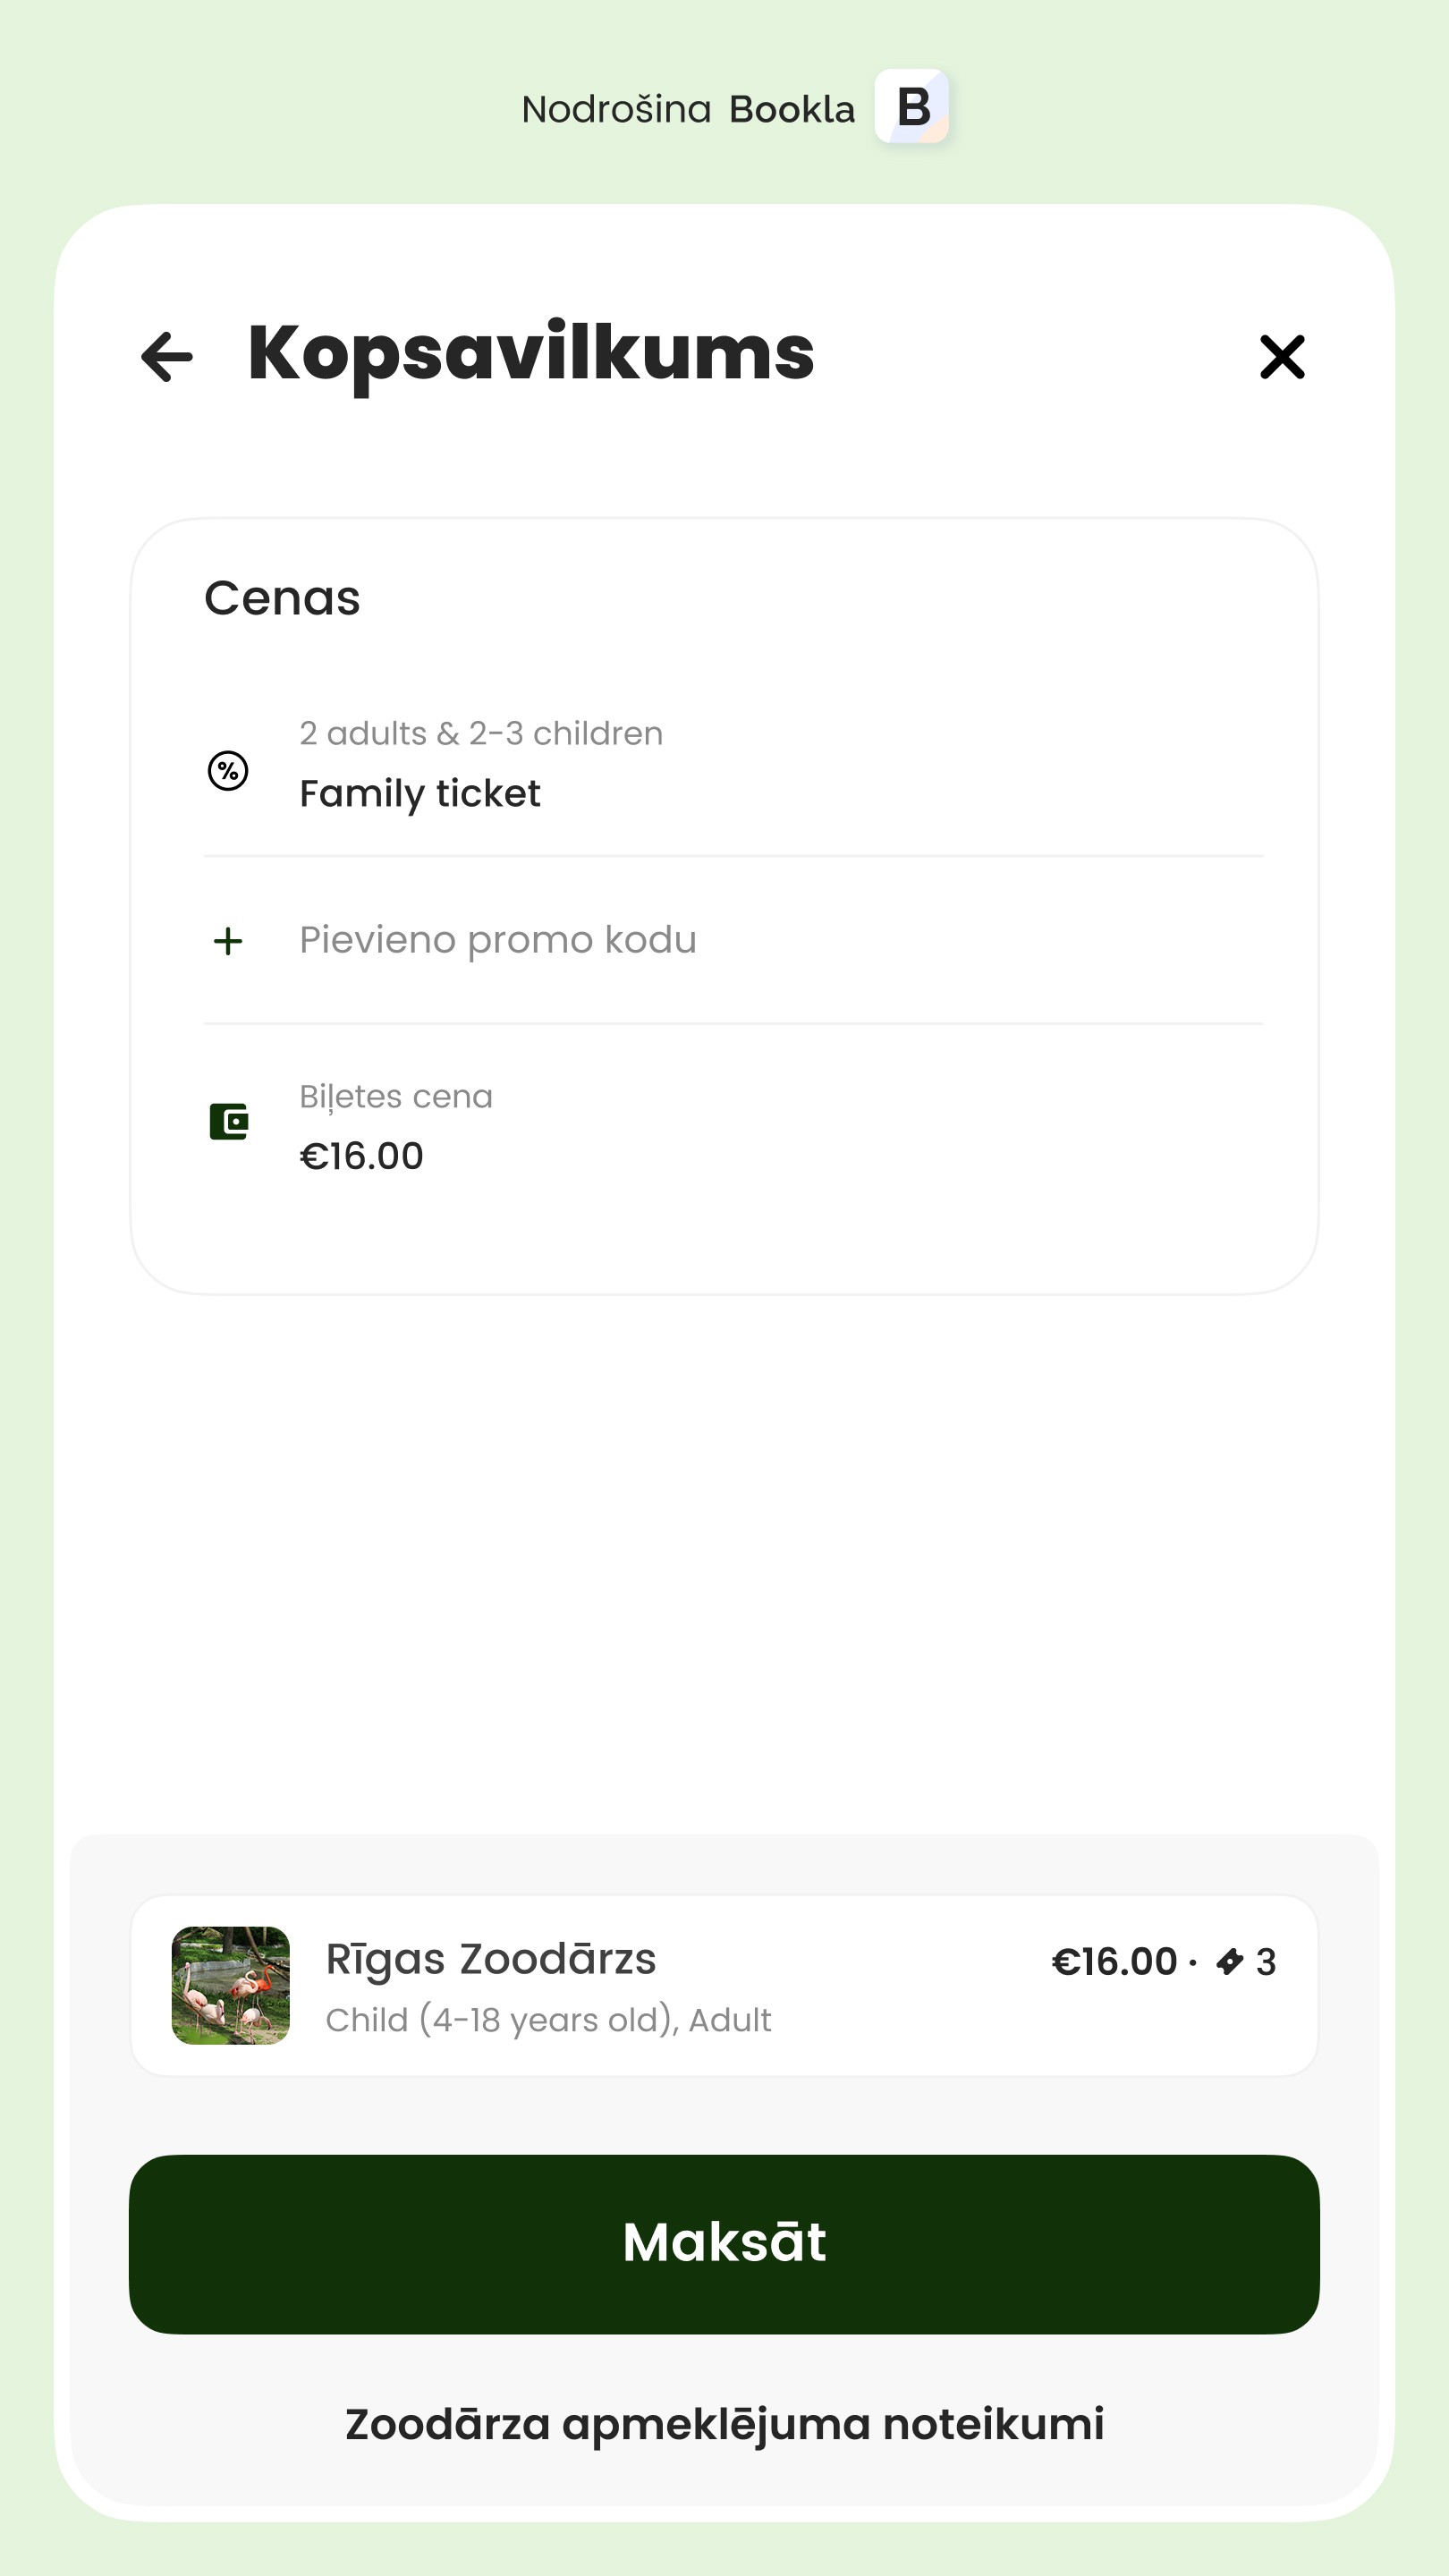Click the Child (4-18 years old), Adult subtitle

(548, 2020)
